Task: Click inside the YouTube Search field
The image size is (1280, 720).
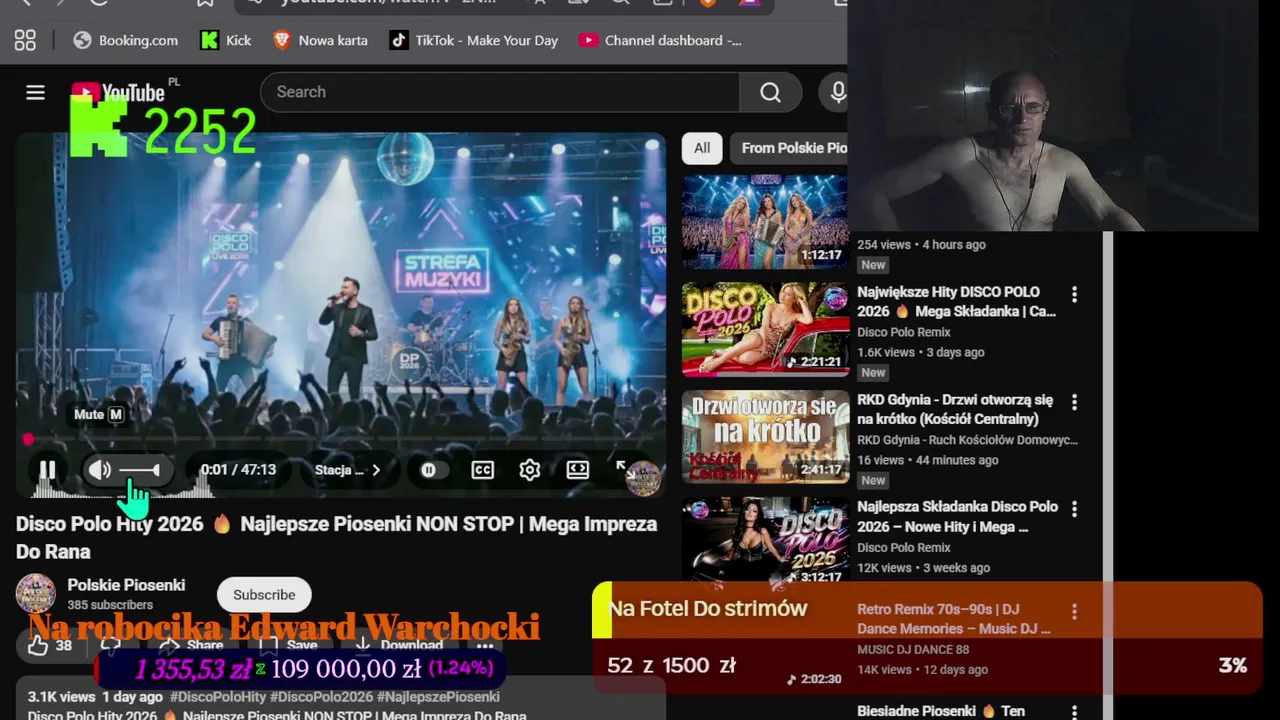Action: coord(500,92)
